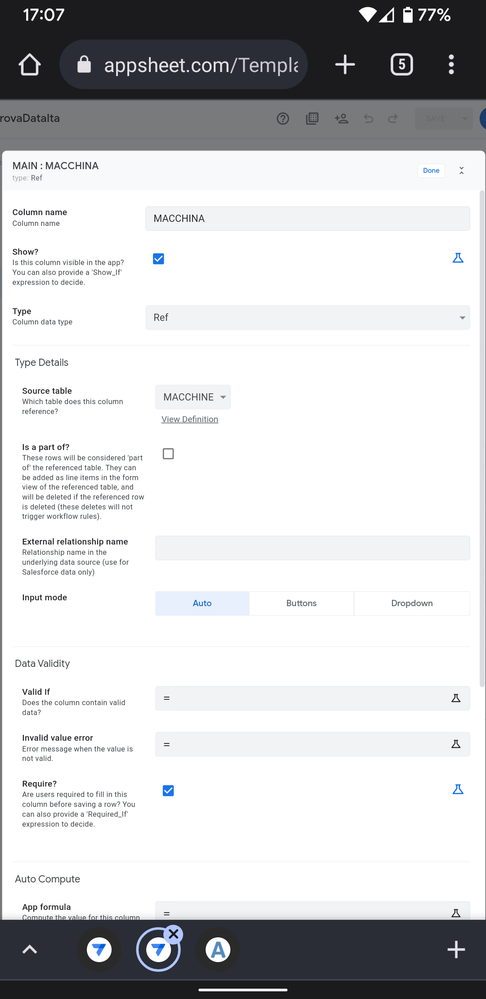This screenshot has height=999, width=486.
Task: Select Buttons input mode
Action: click(301, 603)
